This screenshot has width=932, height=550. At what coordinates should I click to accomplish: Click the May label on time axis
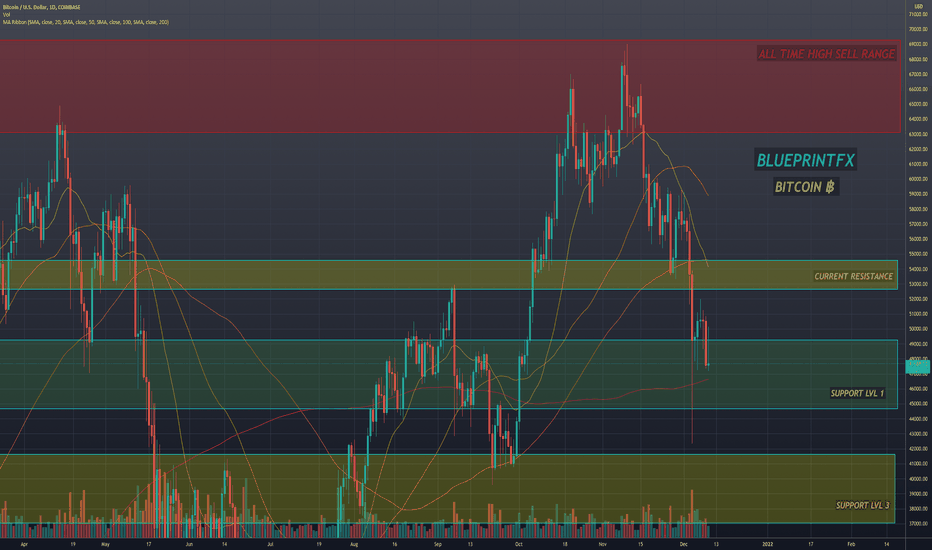(105, 544)
